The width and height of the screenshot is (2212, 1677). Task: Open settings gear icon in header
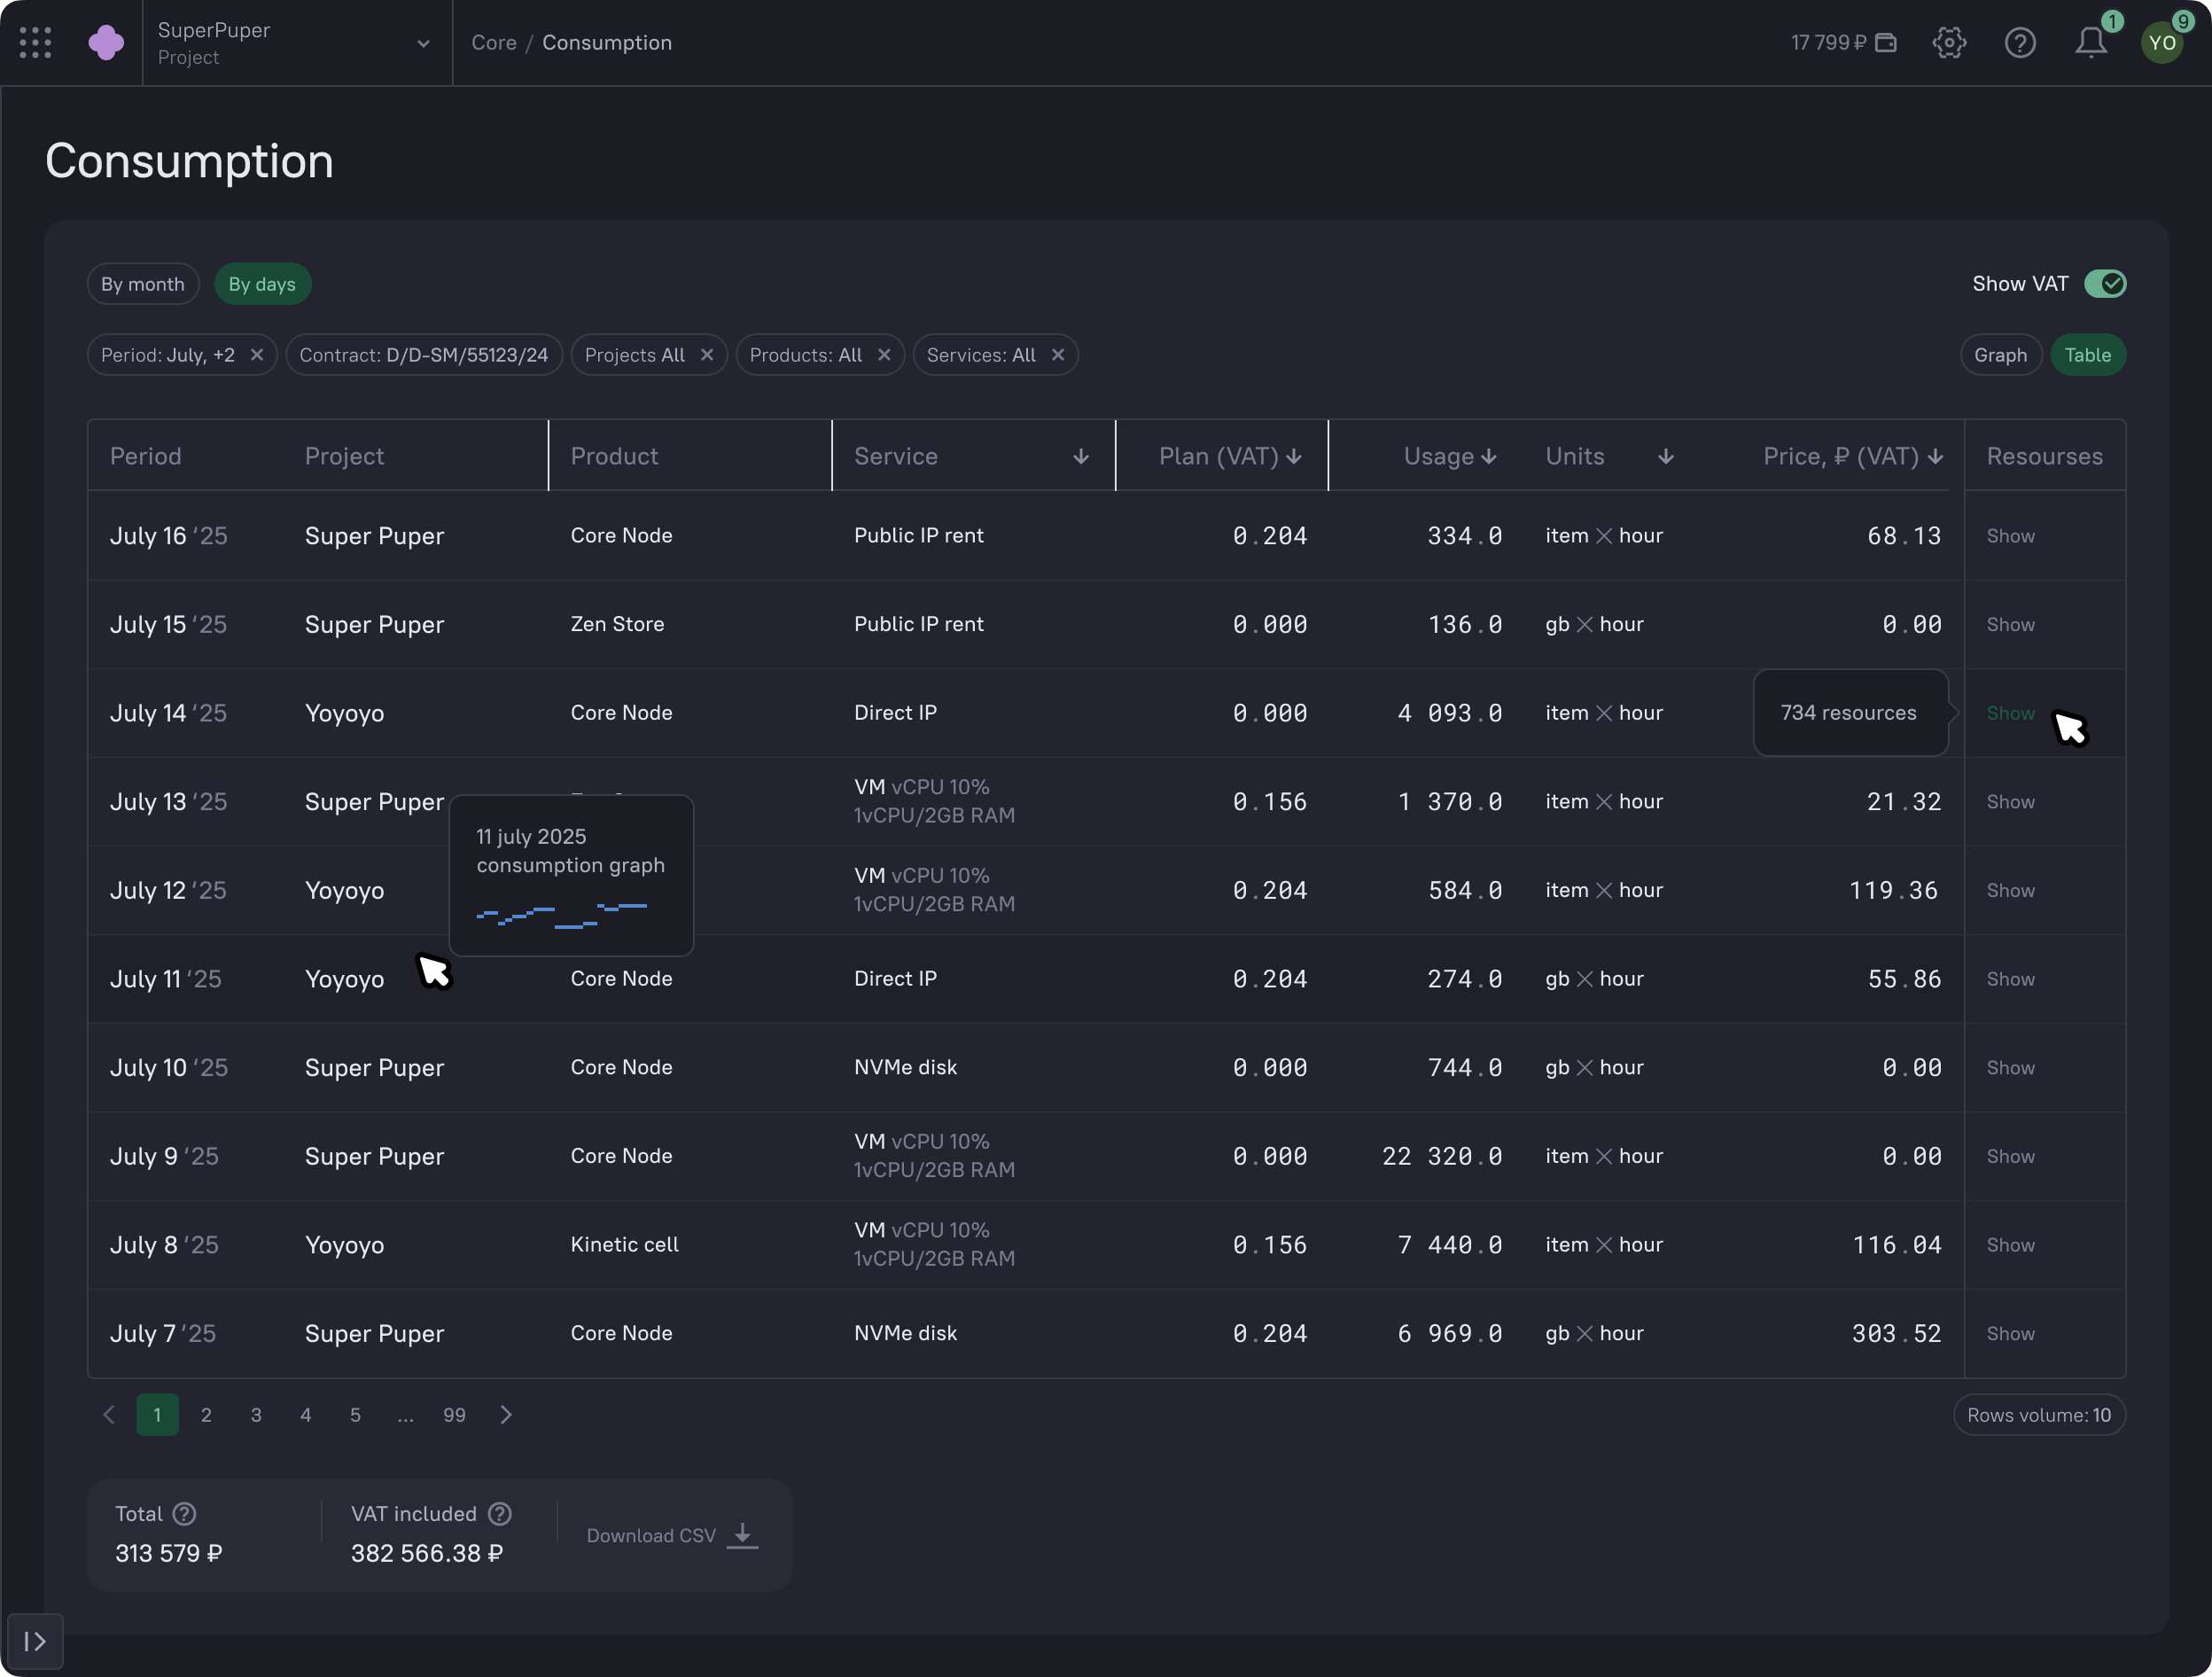1949,42
